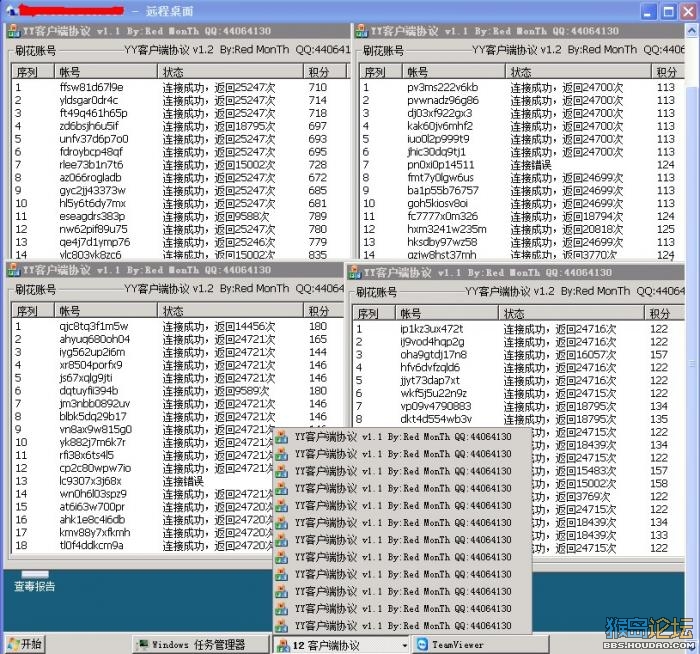Click the bottom-left YY客户端协议 window title icon
The width and height of the screenshot is (700, 654).
(x=14, y=270)
